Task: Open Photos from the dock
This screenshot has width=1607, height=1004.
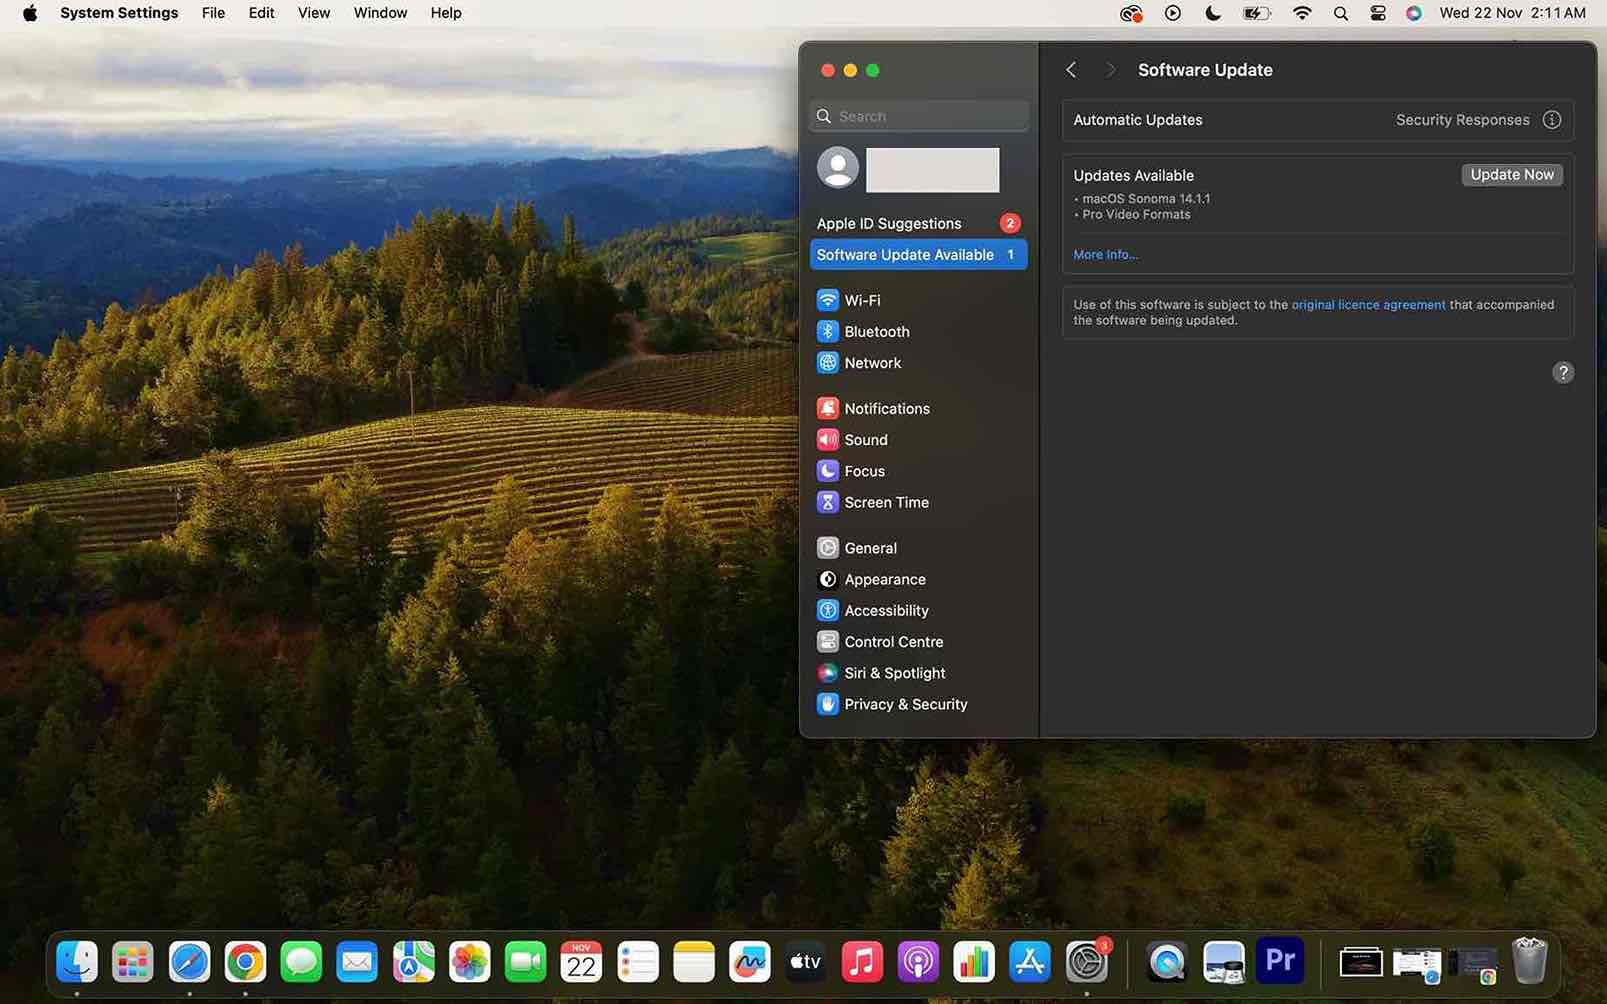Action: point(469,963)
